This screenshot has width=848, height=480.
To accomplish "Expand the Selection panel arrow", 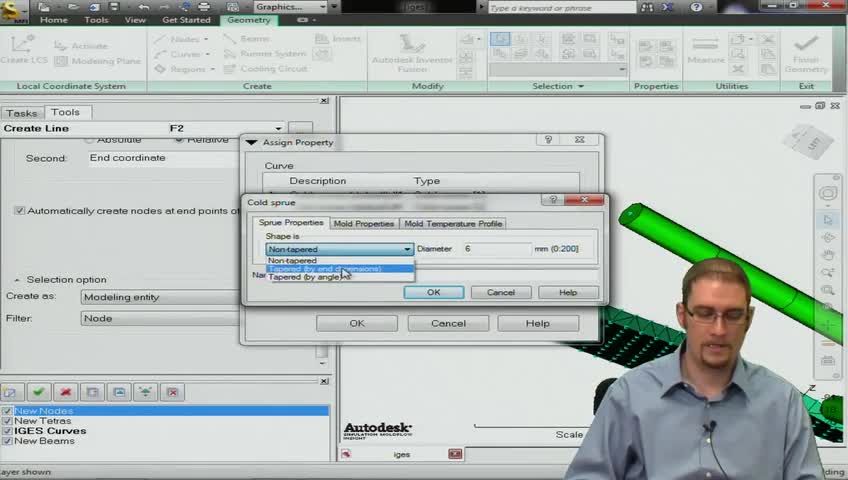I will (581, 86).
